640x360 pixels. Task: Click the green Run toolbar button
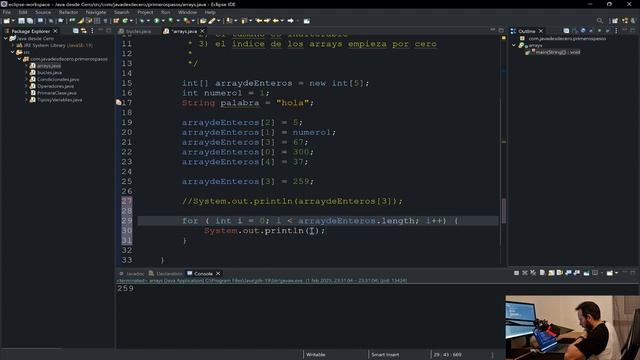click(x=156, y=20)
